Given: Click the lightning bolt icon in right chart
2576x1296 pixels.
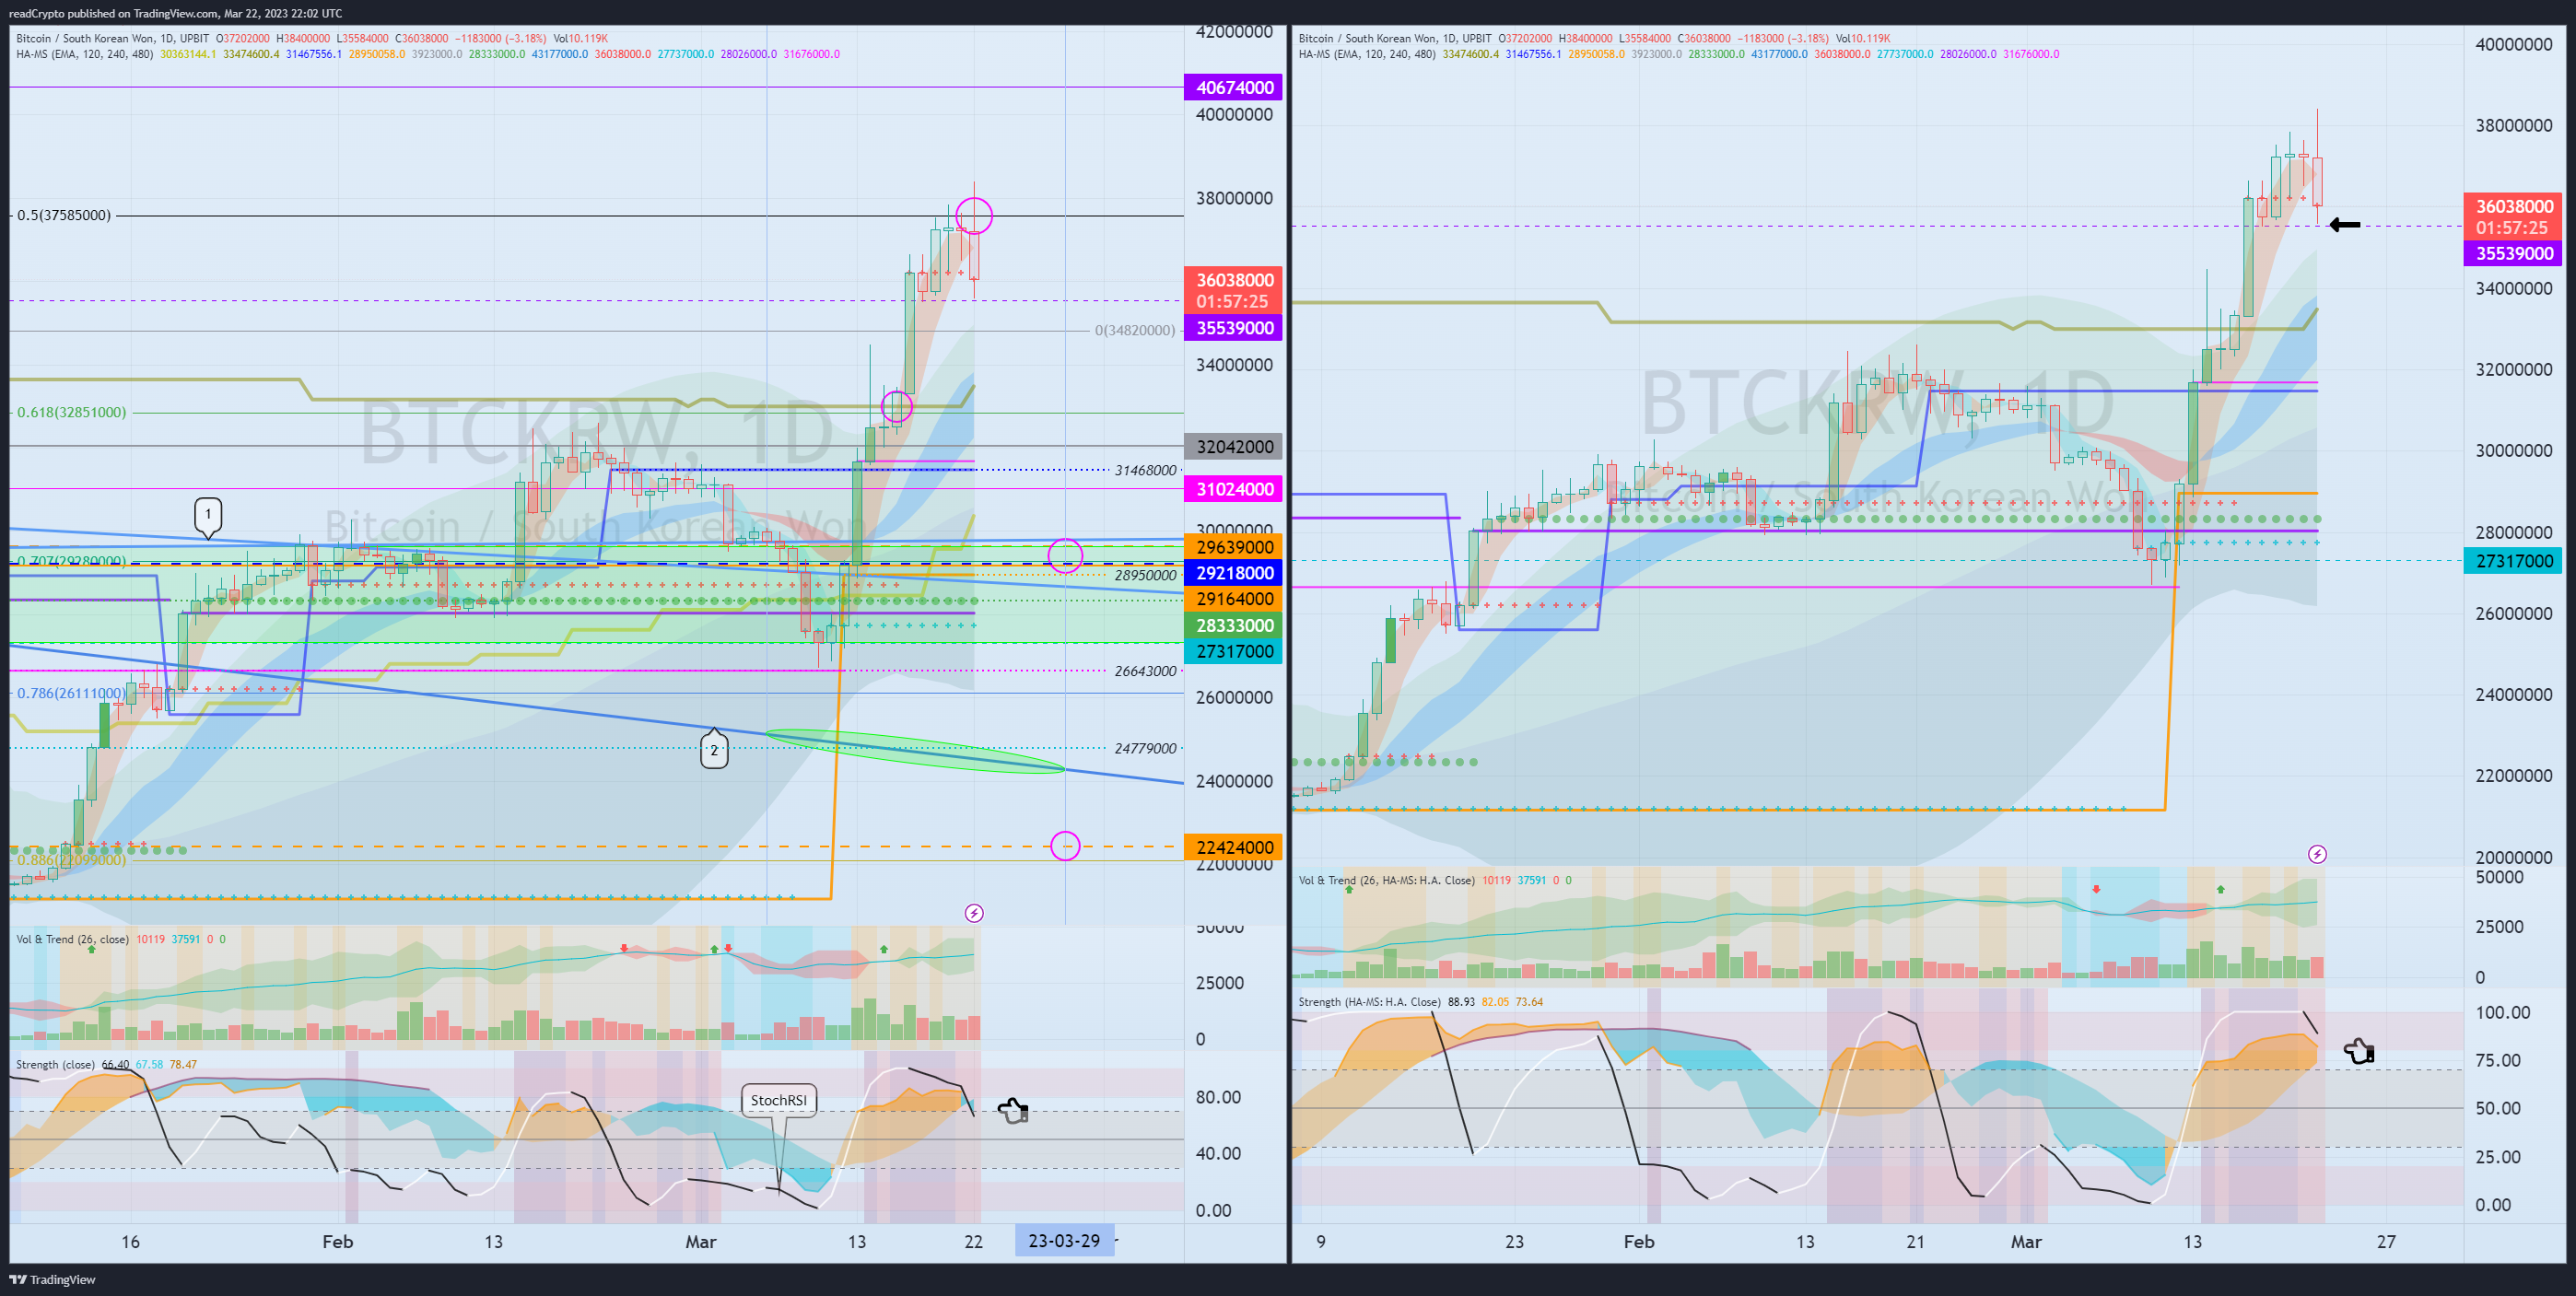Looking at the screenshot, I should pyautogui.click(x=2317, y=854).
